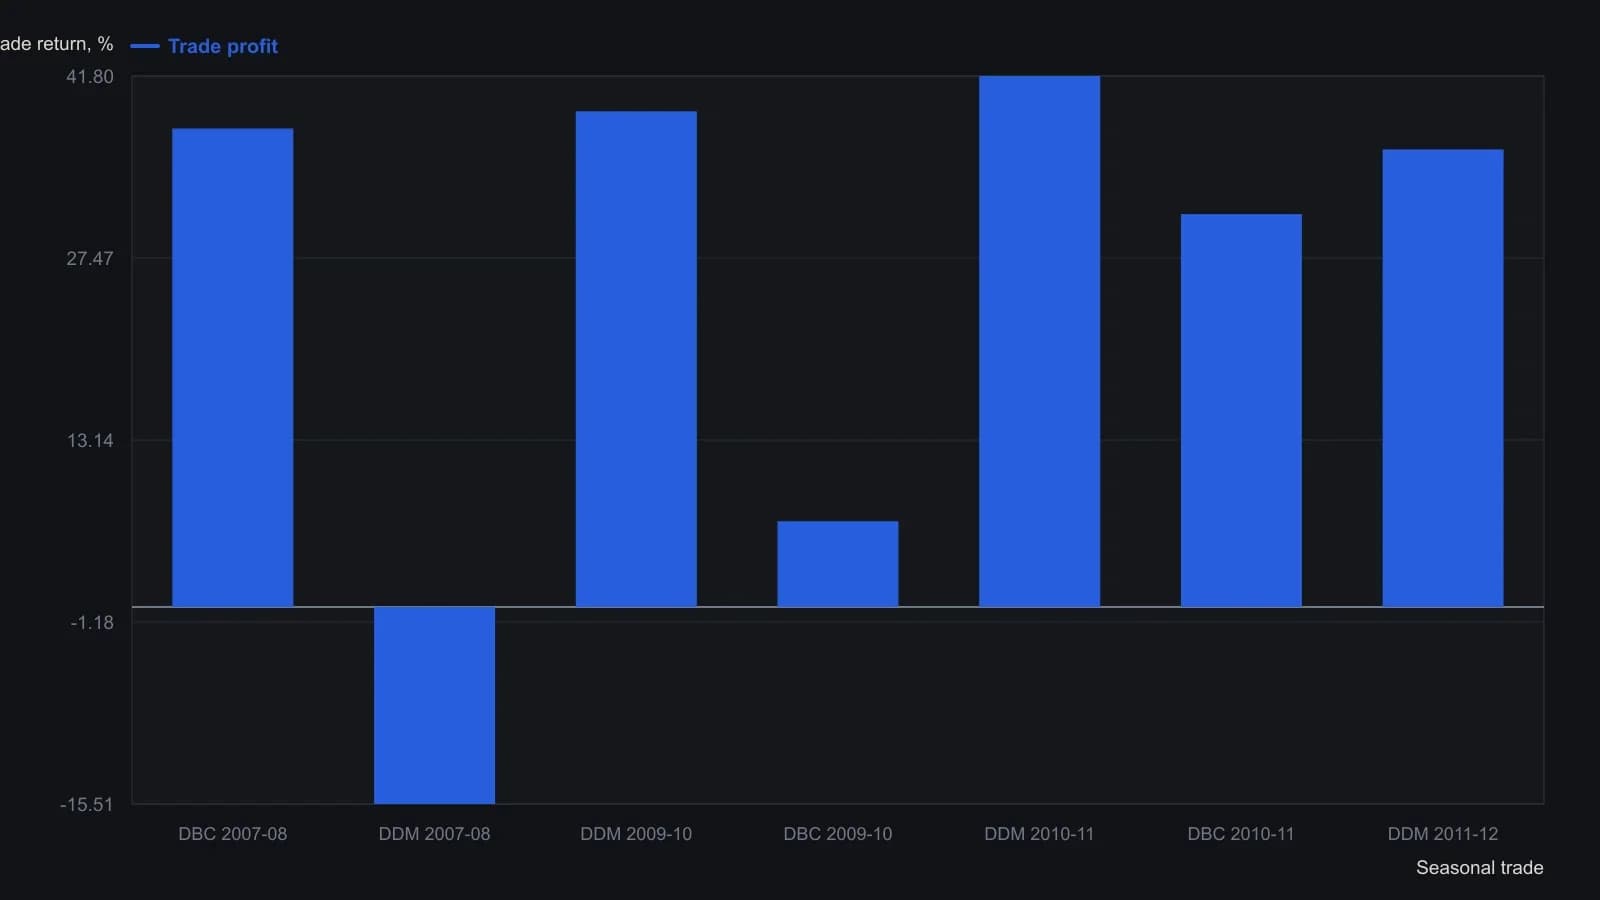Click the 'DBC 2010-11' axis label

coord(1241,834)
